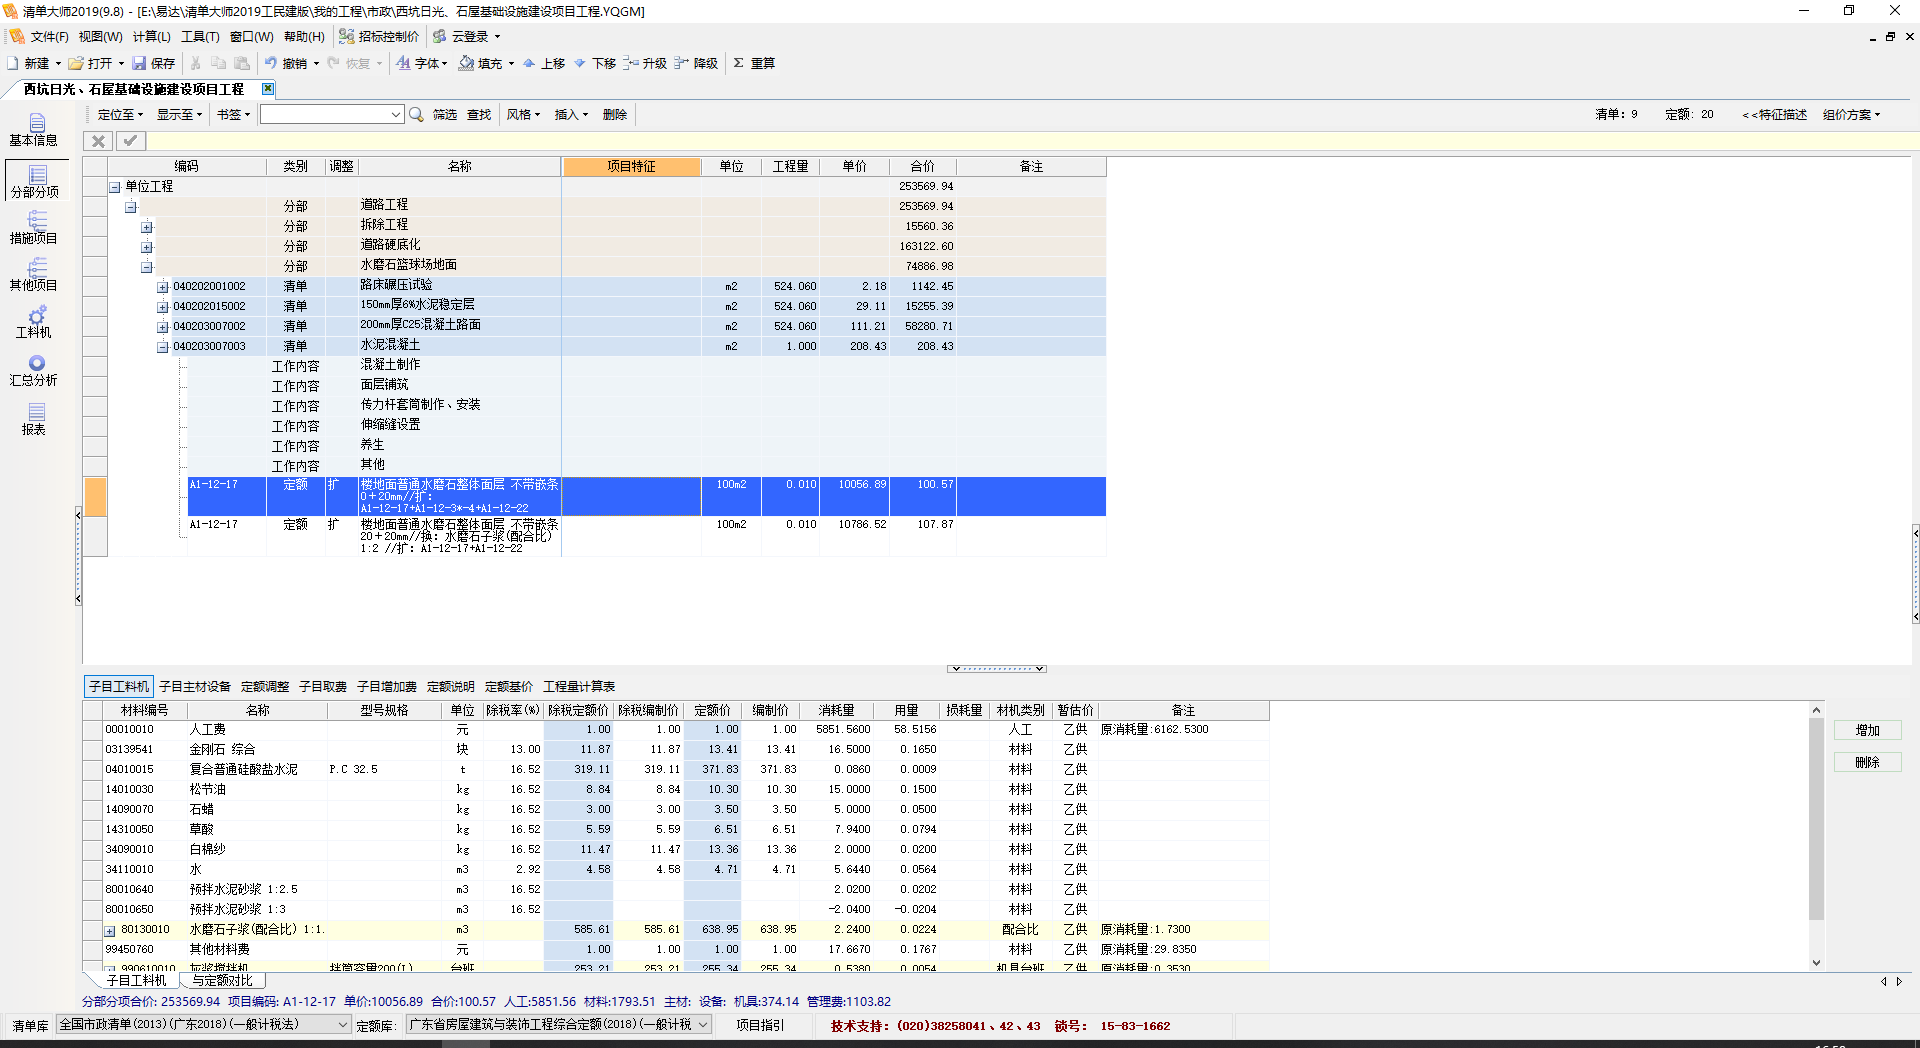Click into the filter combo text box
1920x1048 pixels.
tap(324, 115)
